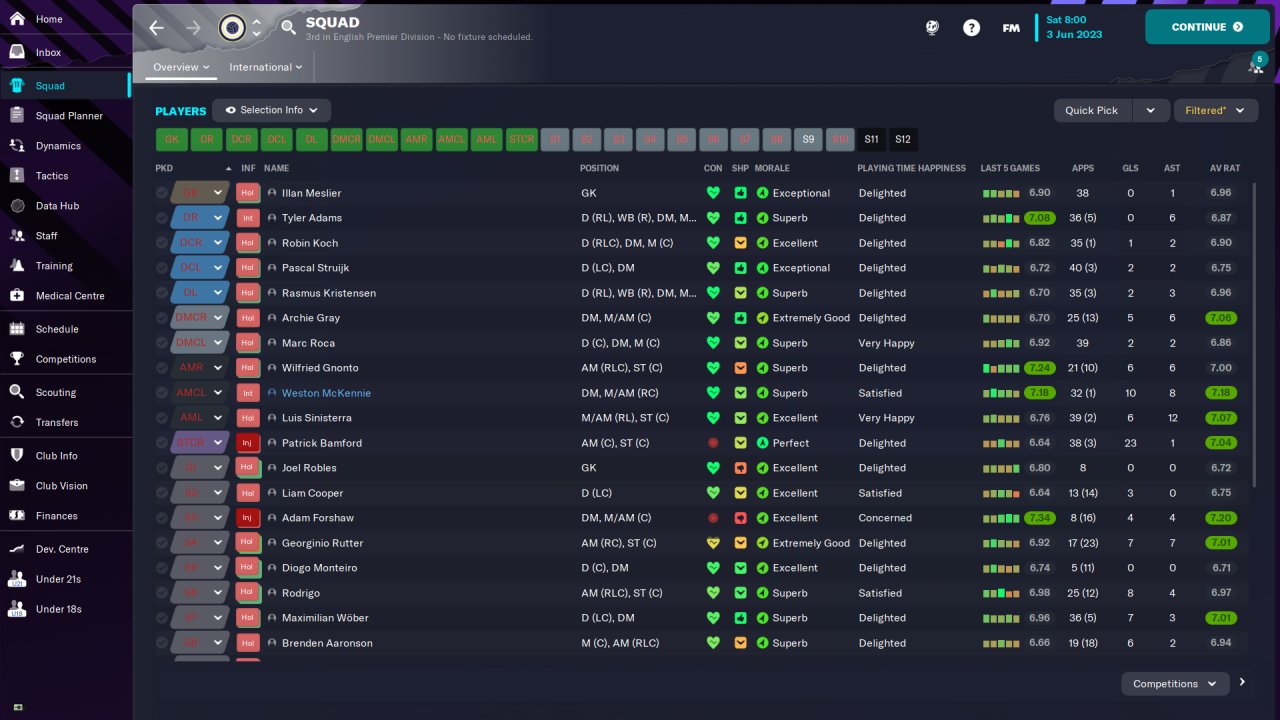The height and width of the screenshot is (720, 1280).
Task: Open the Staff icon
Action: coord(17,236)
